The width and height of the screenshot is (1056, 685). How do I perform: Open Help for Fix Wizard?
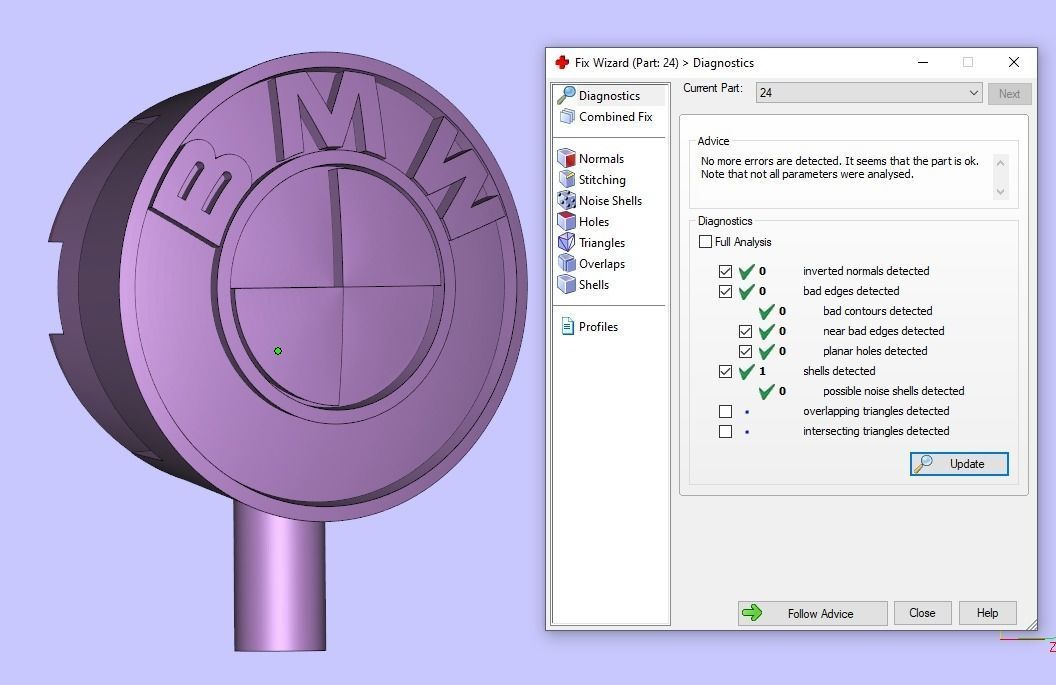pyautogui.click(x=987, y=613)
